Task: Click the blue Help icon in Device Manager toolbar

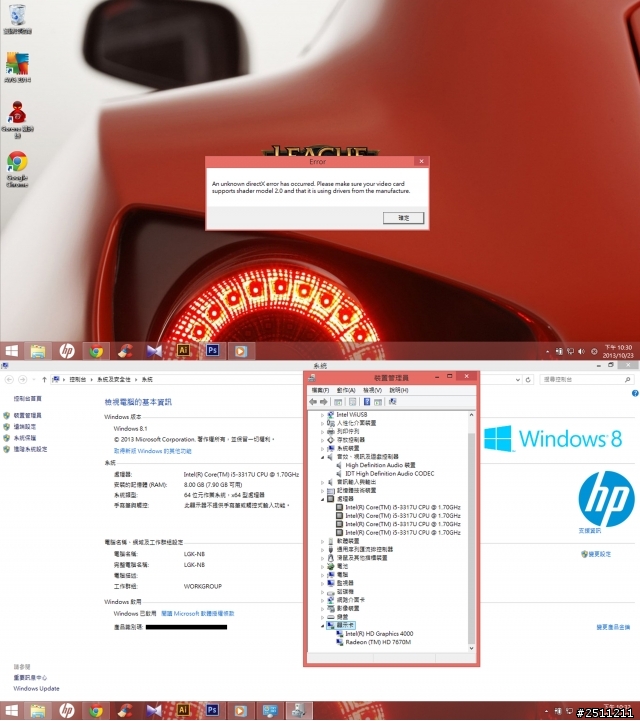Action: pos(367,402)
